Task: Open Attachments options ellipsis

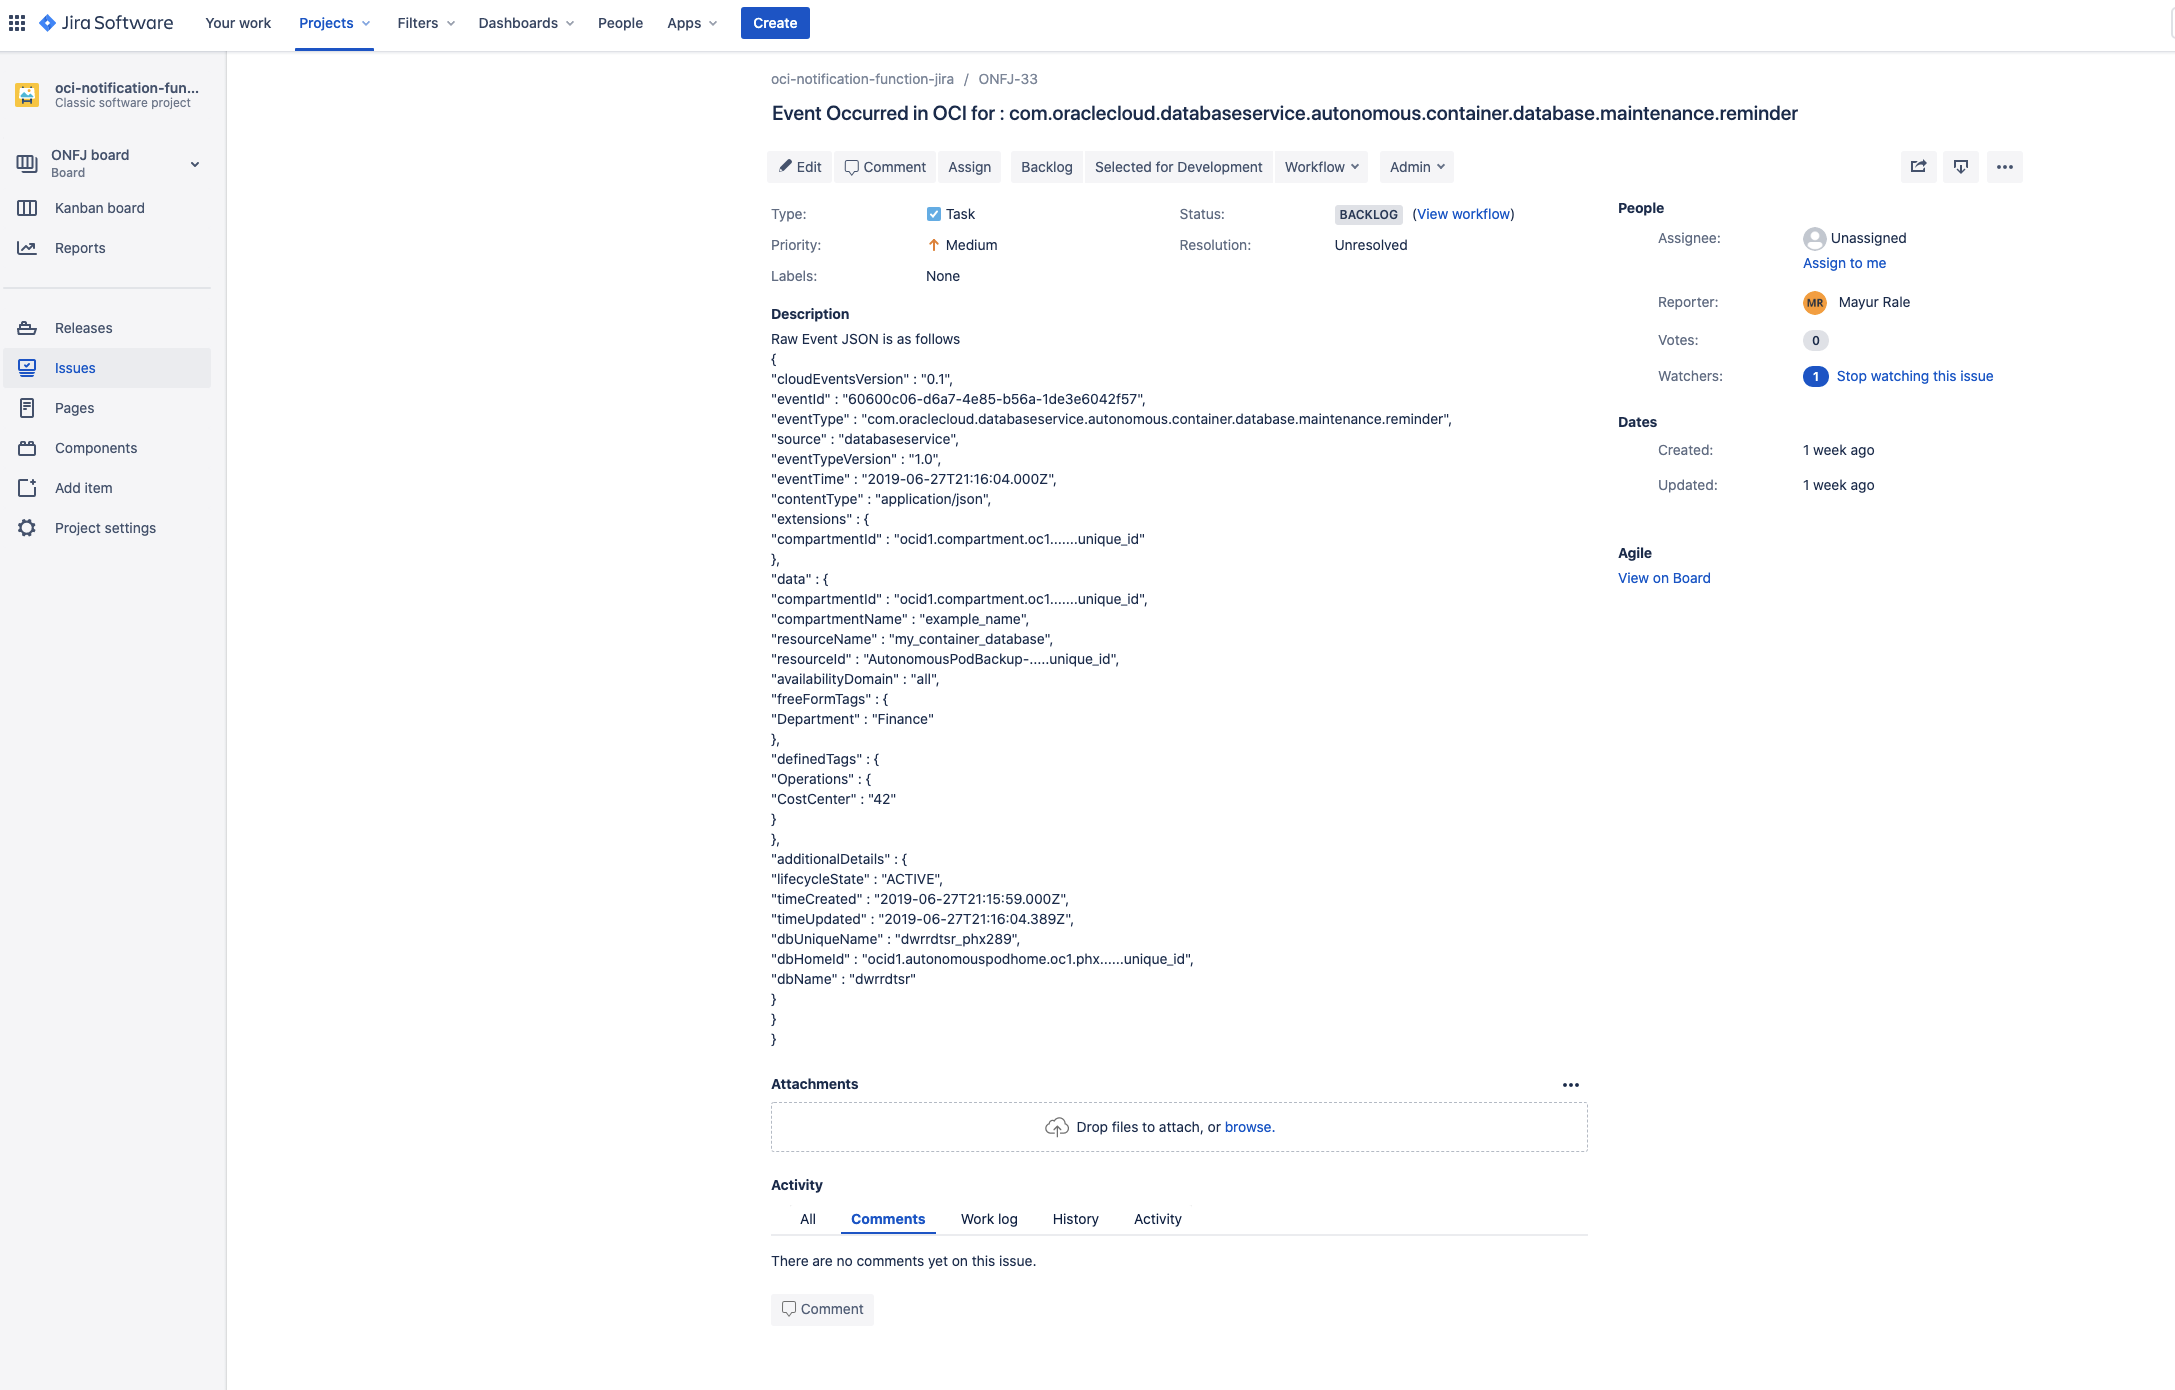Action: [1571, 1085]
